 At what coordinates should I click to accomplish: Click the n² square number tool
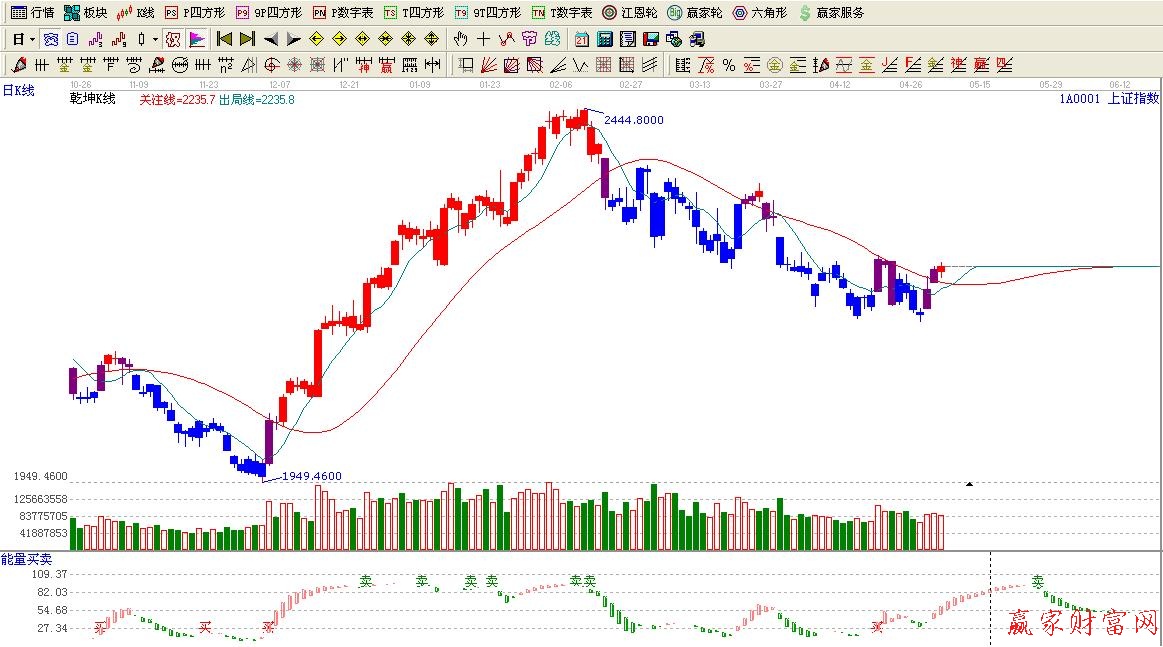pyautogui.click(x=225, y=65)
